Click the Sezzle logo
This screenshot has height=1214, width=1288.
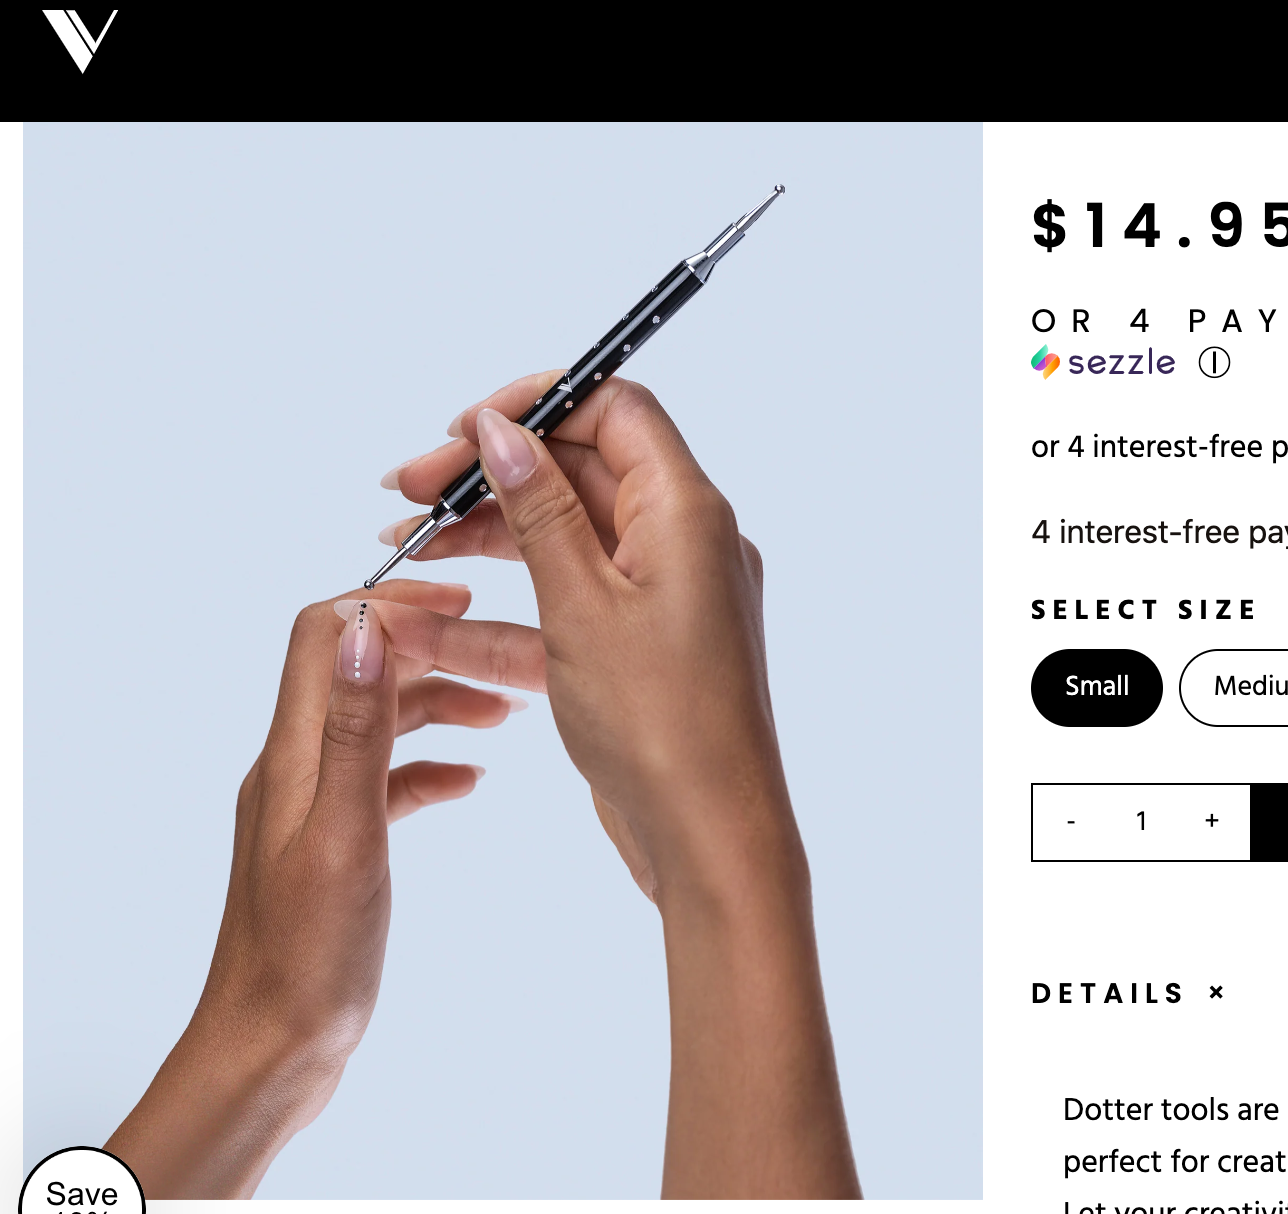[x=1103, y=362]
